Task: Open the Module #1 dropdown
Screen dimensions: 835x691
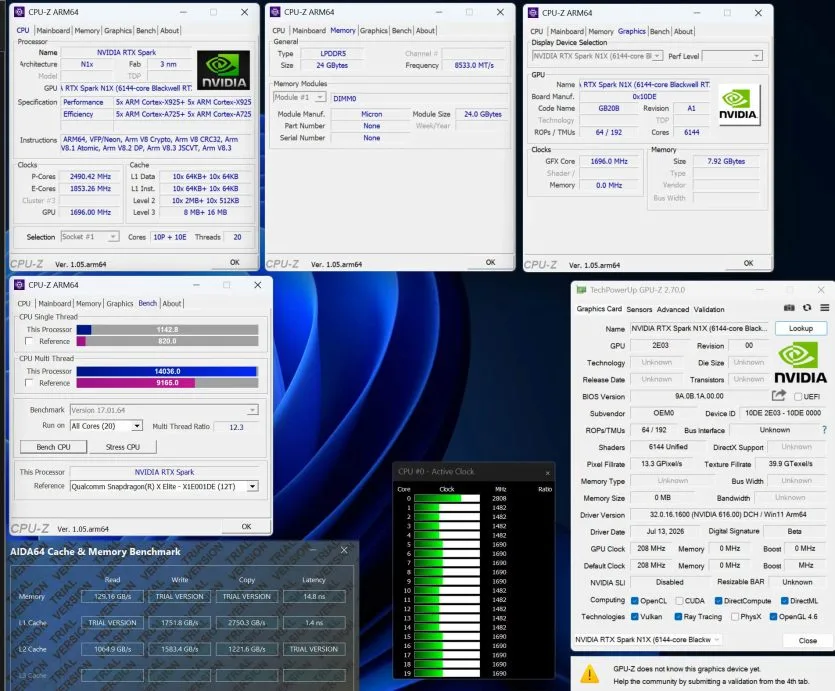Action: pyautogui.click(x=299, y=97)
